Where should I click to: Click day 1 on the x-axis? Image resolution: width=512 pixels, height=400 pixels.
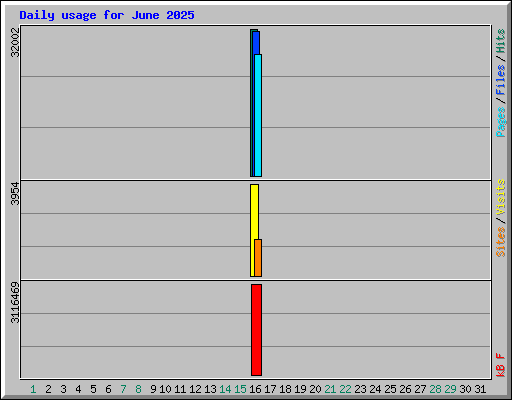pyautogui.click(x=33, y=389)
